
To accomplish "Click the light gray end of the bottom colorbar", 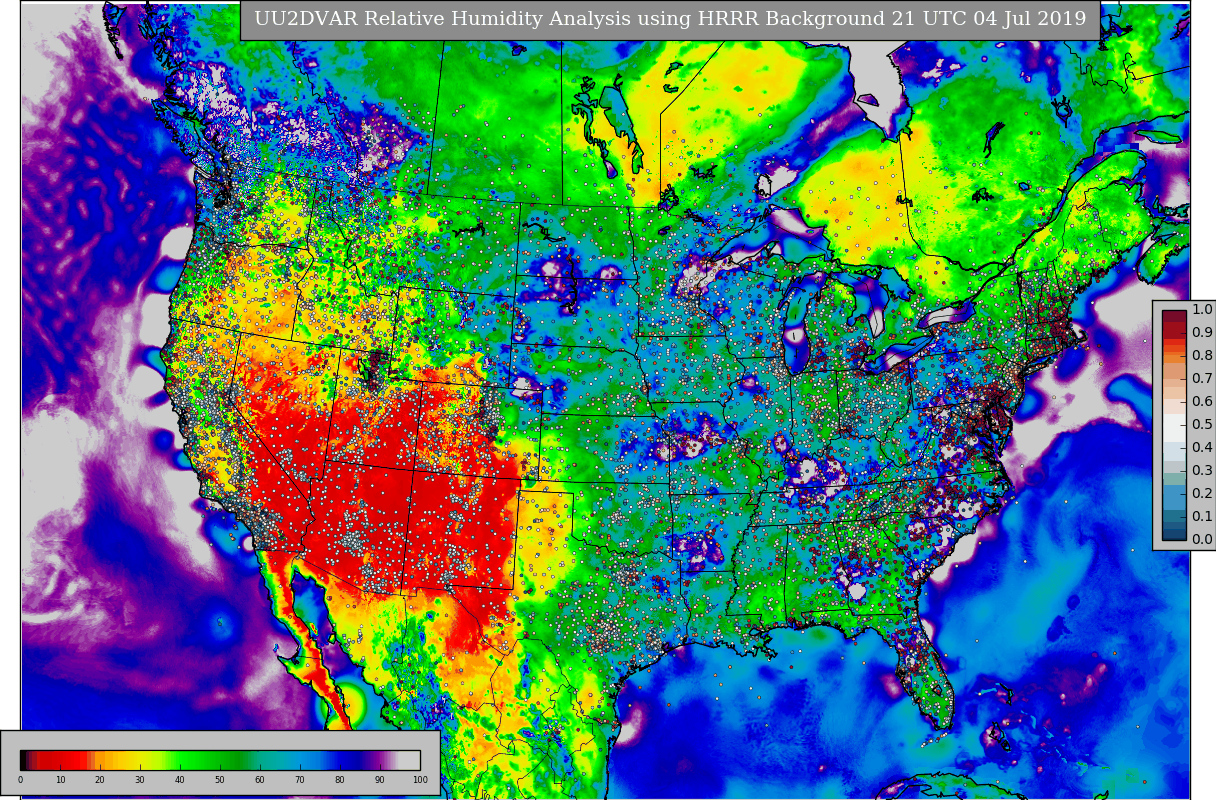I will 410,760.
